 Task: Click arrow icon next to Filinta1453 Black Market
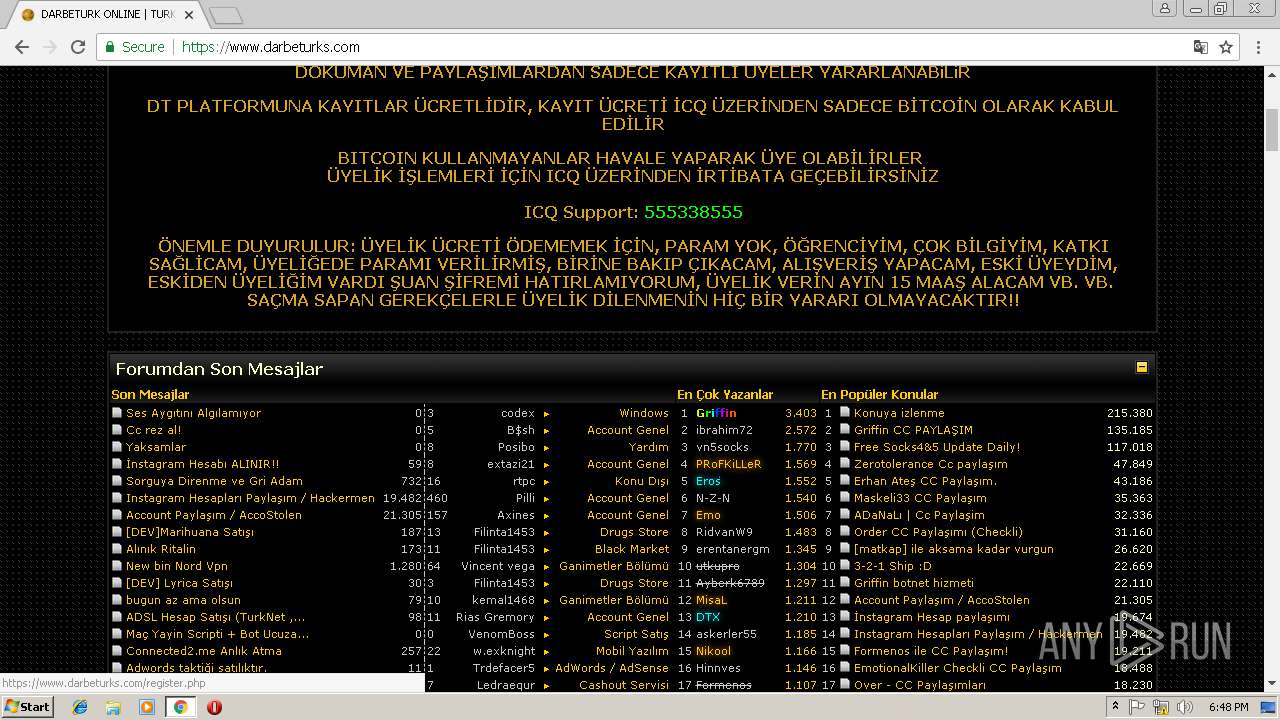[x=546, y=550]
